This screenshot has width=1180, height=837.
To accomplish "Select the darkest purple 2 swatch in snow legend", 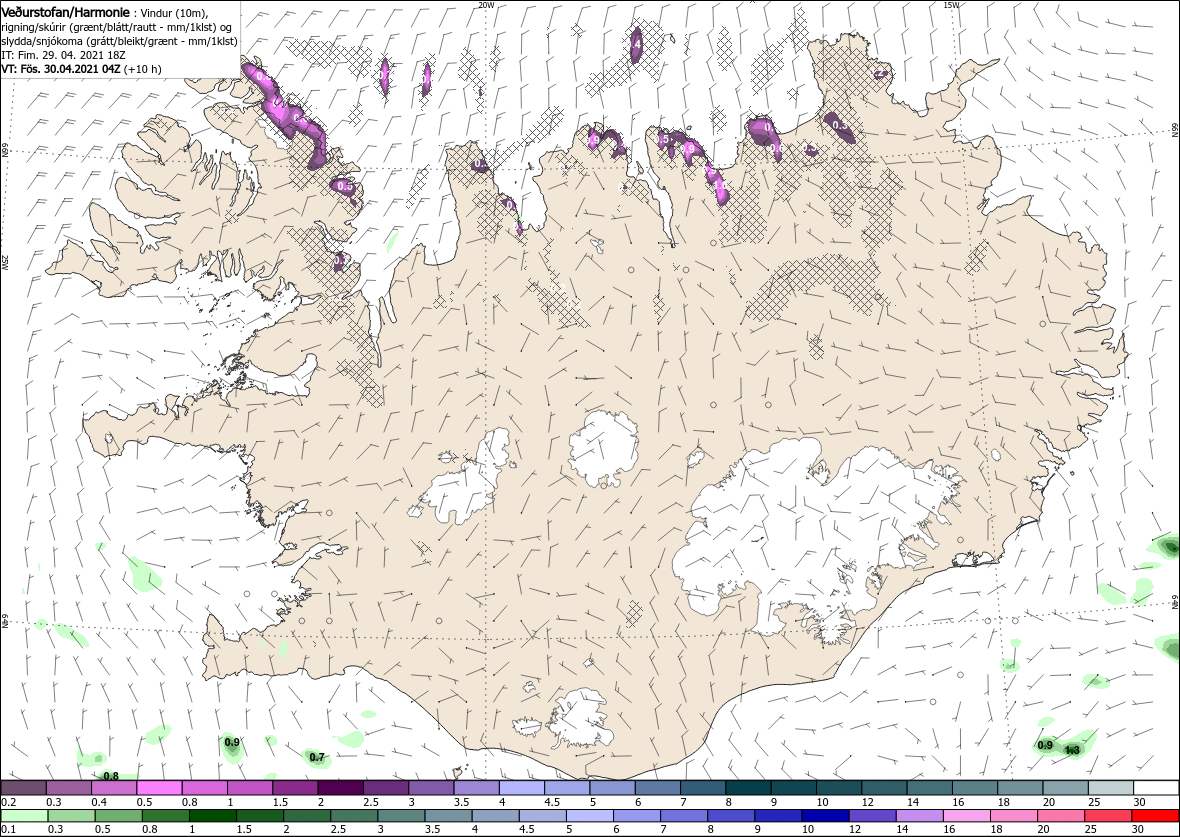I will pos(340,788).
